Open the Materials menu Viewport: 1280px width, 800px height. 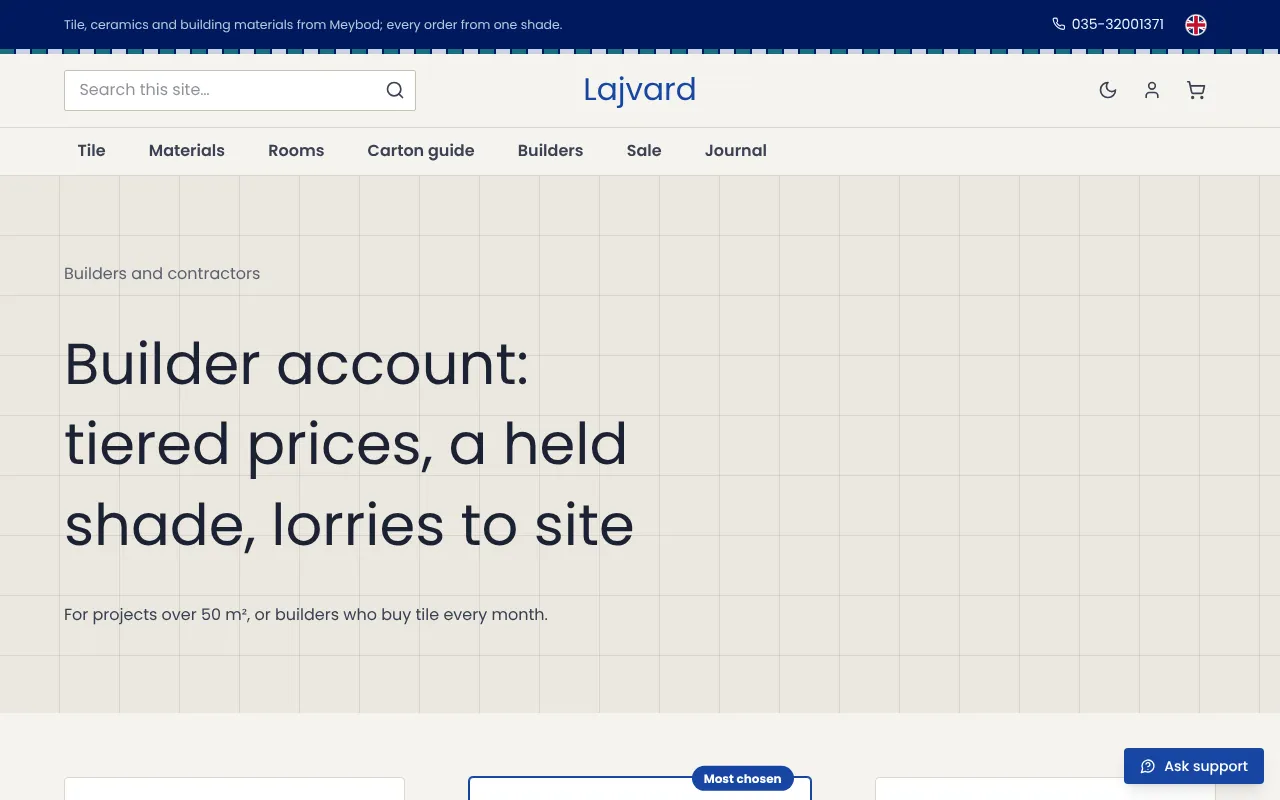[187, 151]
